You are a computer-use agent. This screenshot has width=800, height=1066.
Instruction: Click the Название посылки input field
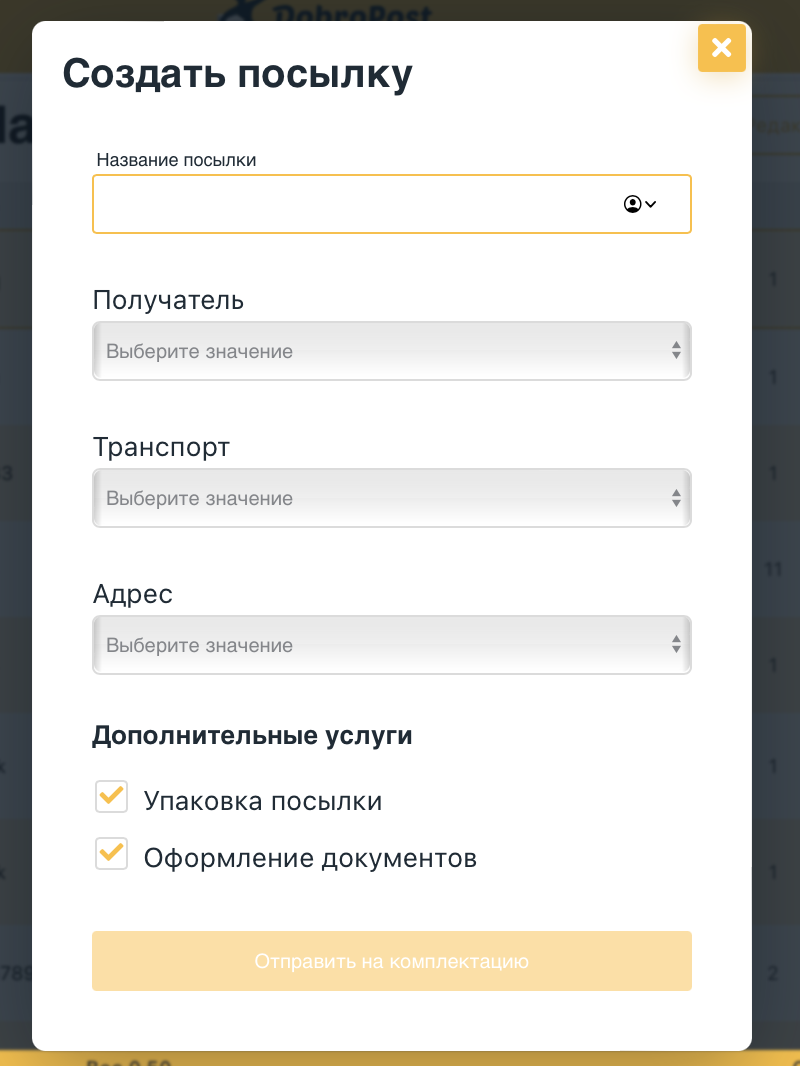(350, 204)
